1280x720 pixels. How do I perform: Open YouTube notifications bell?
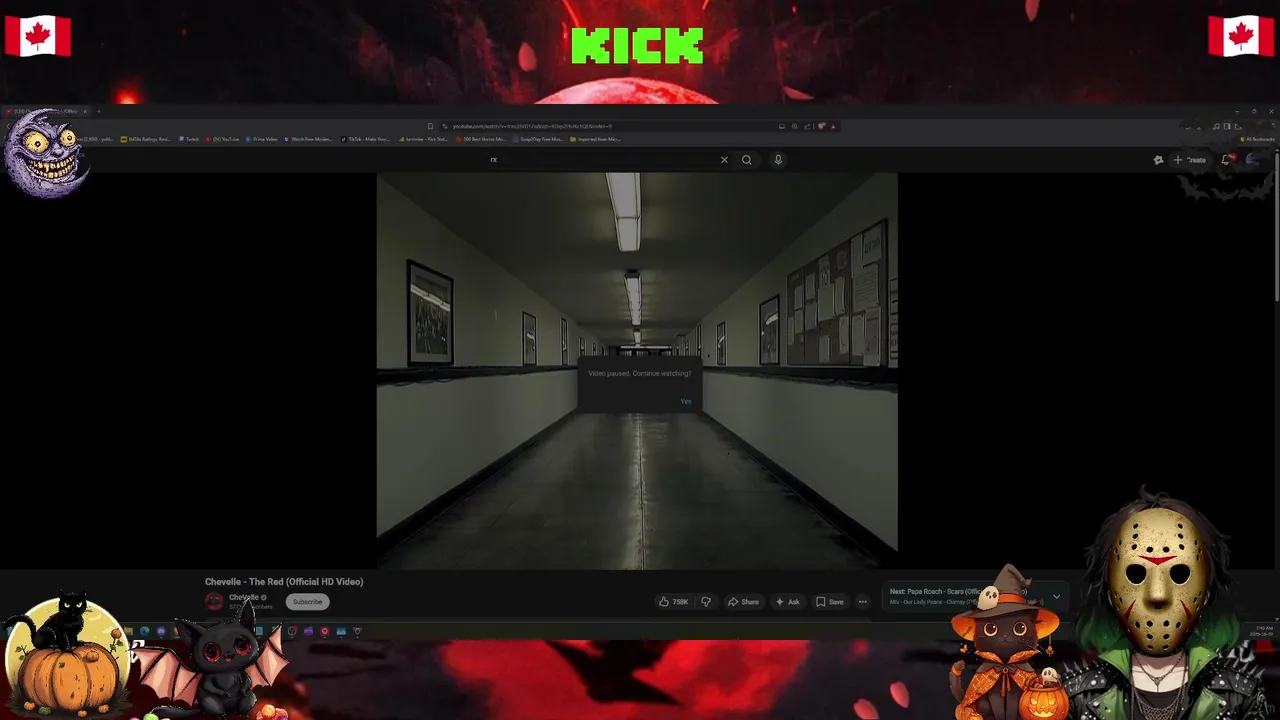1227,160
